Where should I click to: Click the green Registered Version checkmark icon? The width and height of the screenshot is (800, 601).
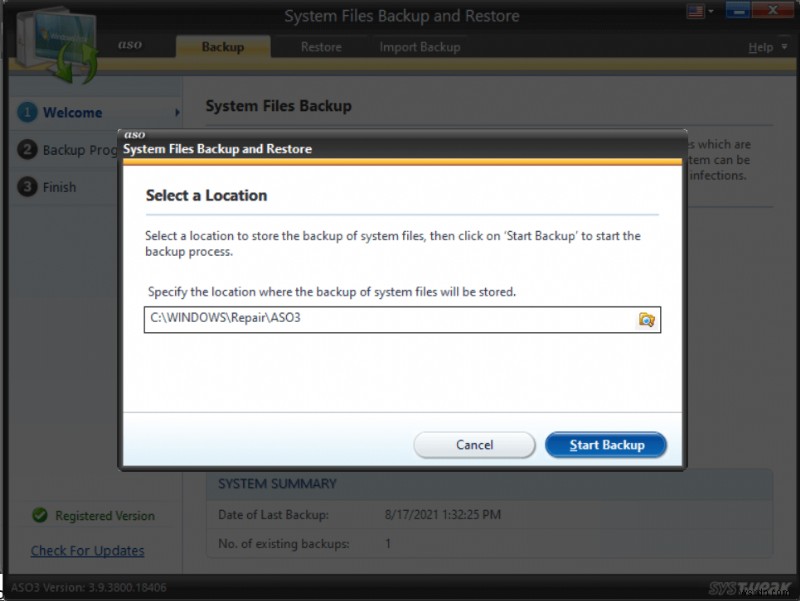(x=40, y=516)
